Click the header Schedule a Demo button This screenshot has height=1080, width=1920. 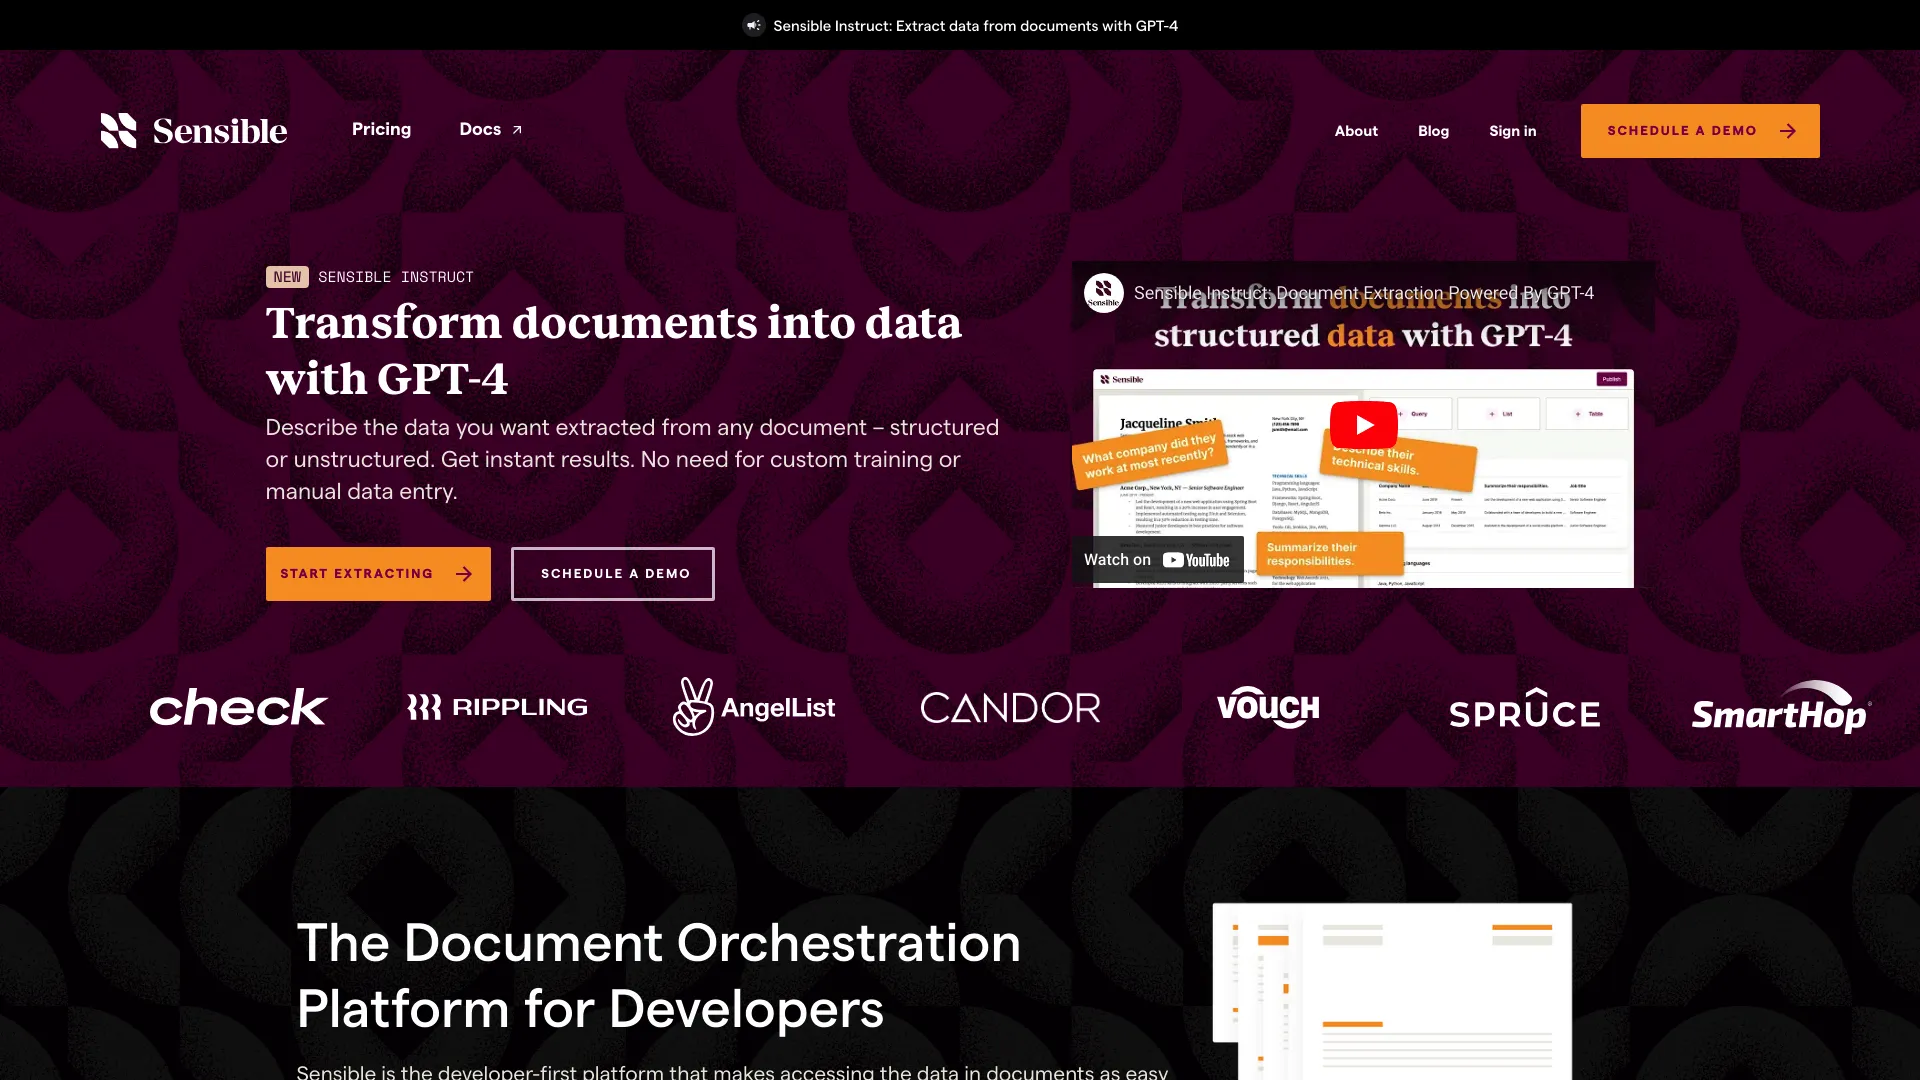(x=1700, y=131)
